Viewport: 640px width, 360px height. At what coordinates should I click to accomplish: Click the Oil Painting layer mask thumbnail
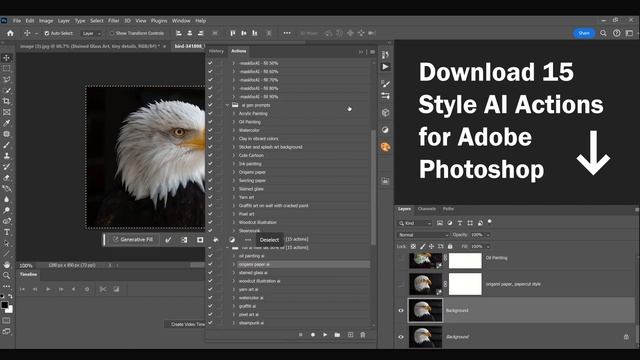pyautogui.click(x=465, y=260)
